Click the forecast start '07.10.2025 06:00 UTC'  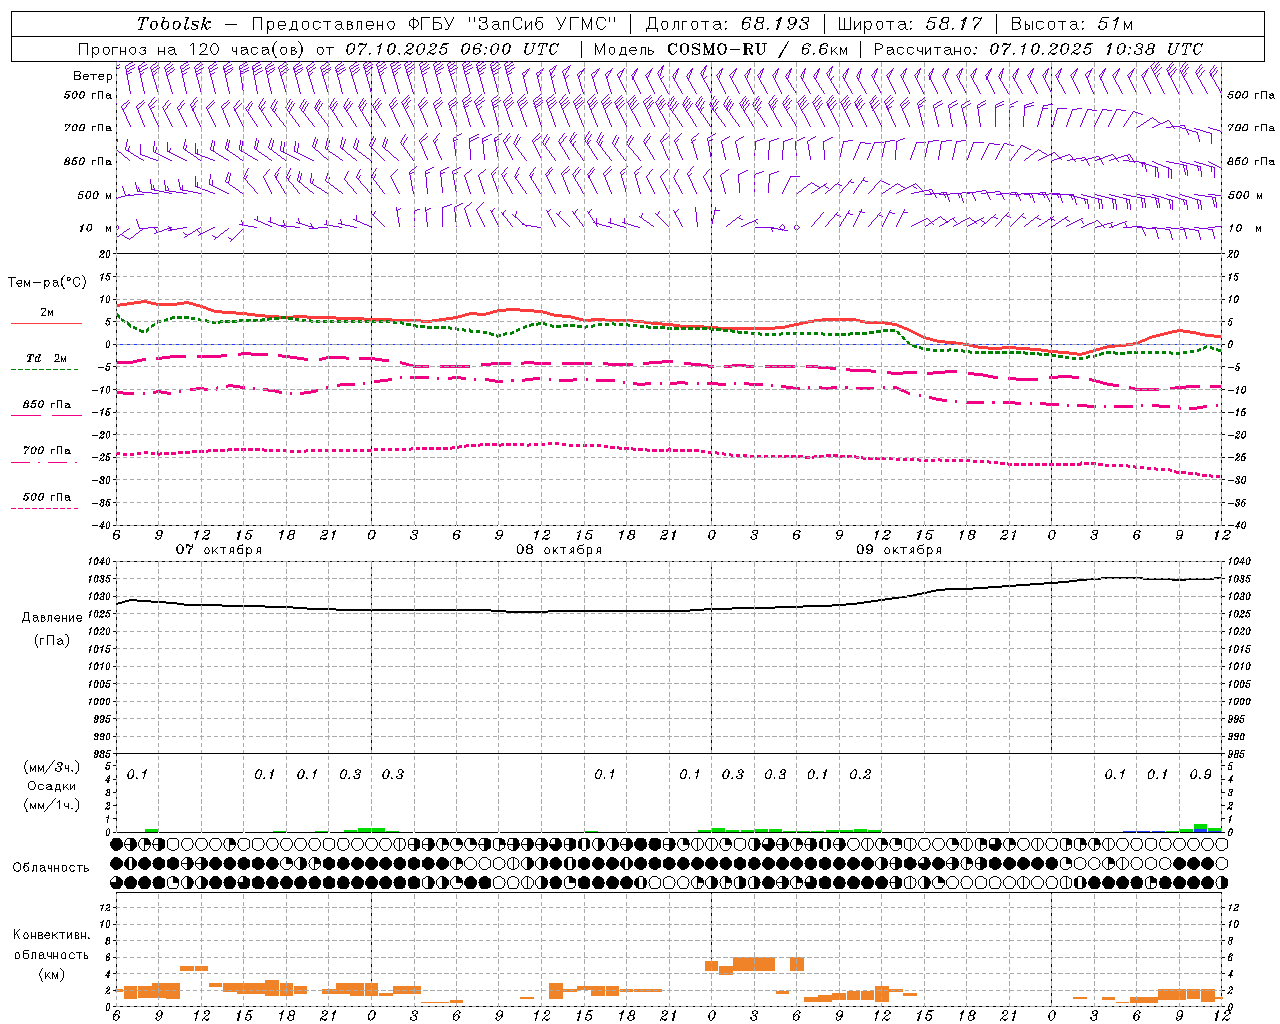pyautogui.click(x=452, y=49)
